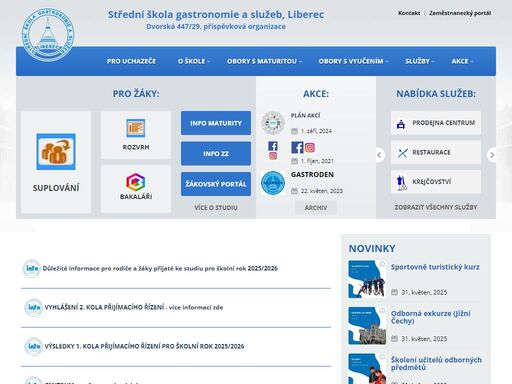Image resolution: width=512 pixels, height=384 pixels.
Task: Click Sportovně turistický kurz news thumbnail
Action: pos(367,279)
